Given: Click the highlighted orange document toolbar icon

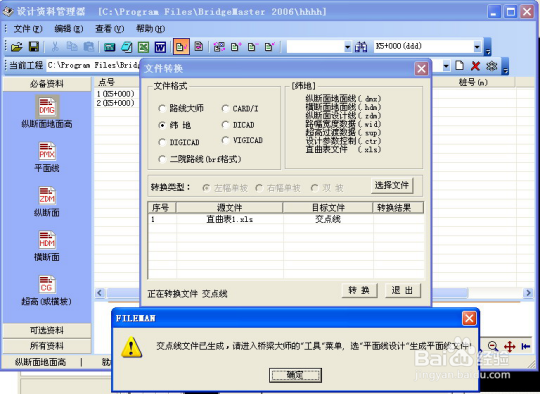Looking at the screenshot, I should click(181, 46).
